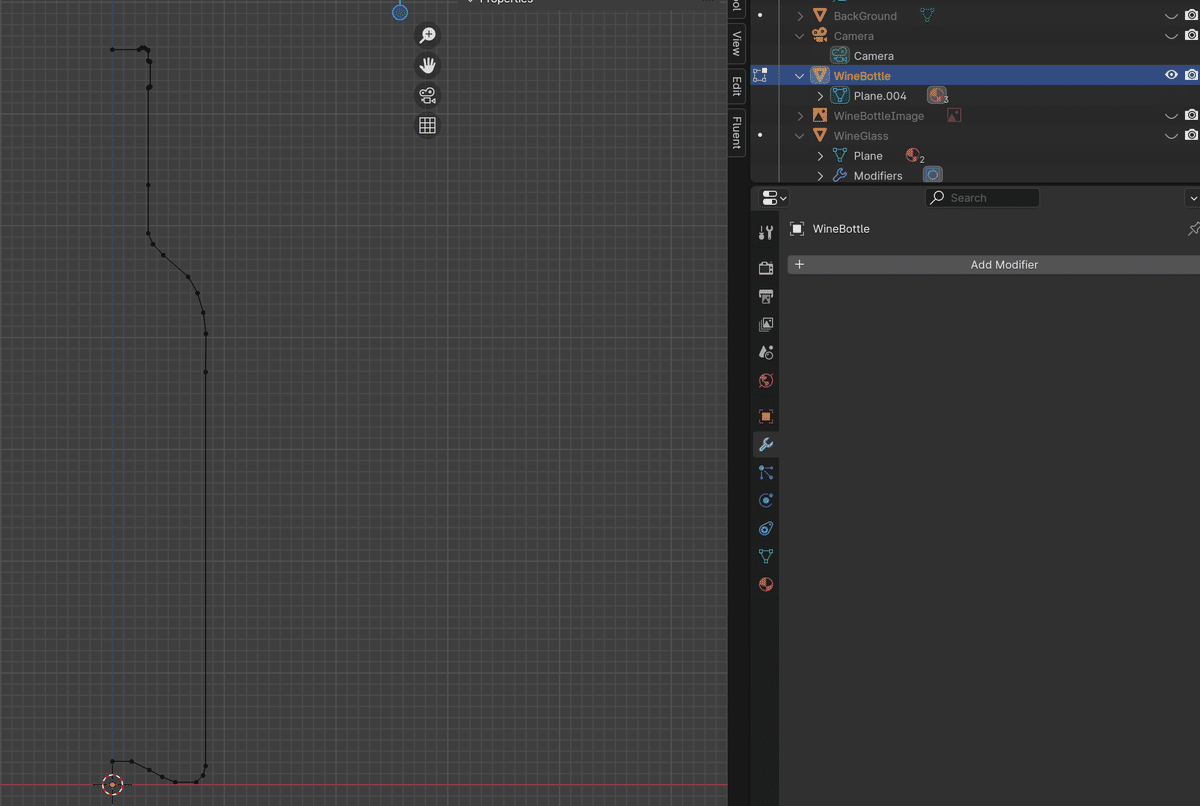Open the Object Constraints properties tab
Screen dimensions: 1200x806
pyautogui.click(x=766, y=528)
